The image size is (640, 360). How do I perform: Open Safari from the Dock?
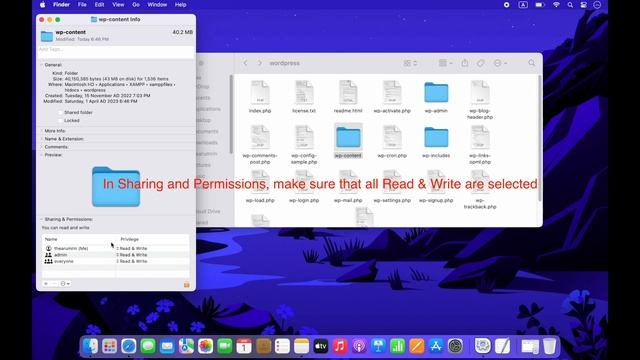coord(129,346)
